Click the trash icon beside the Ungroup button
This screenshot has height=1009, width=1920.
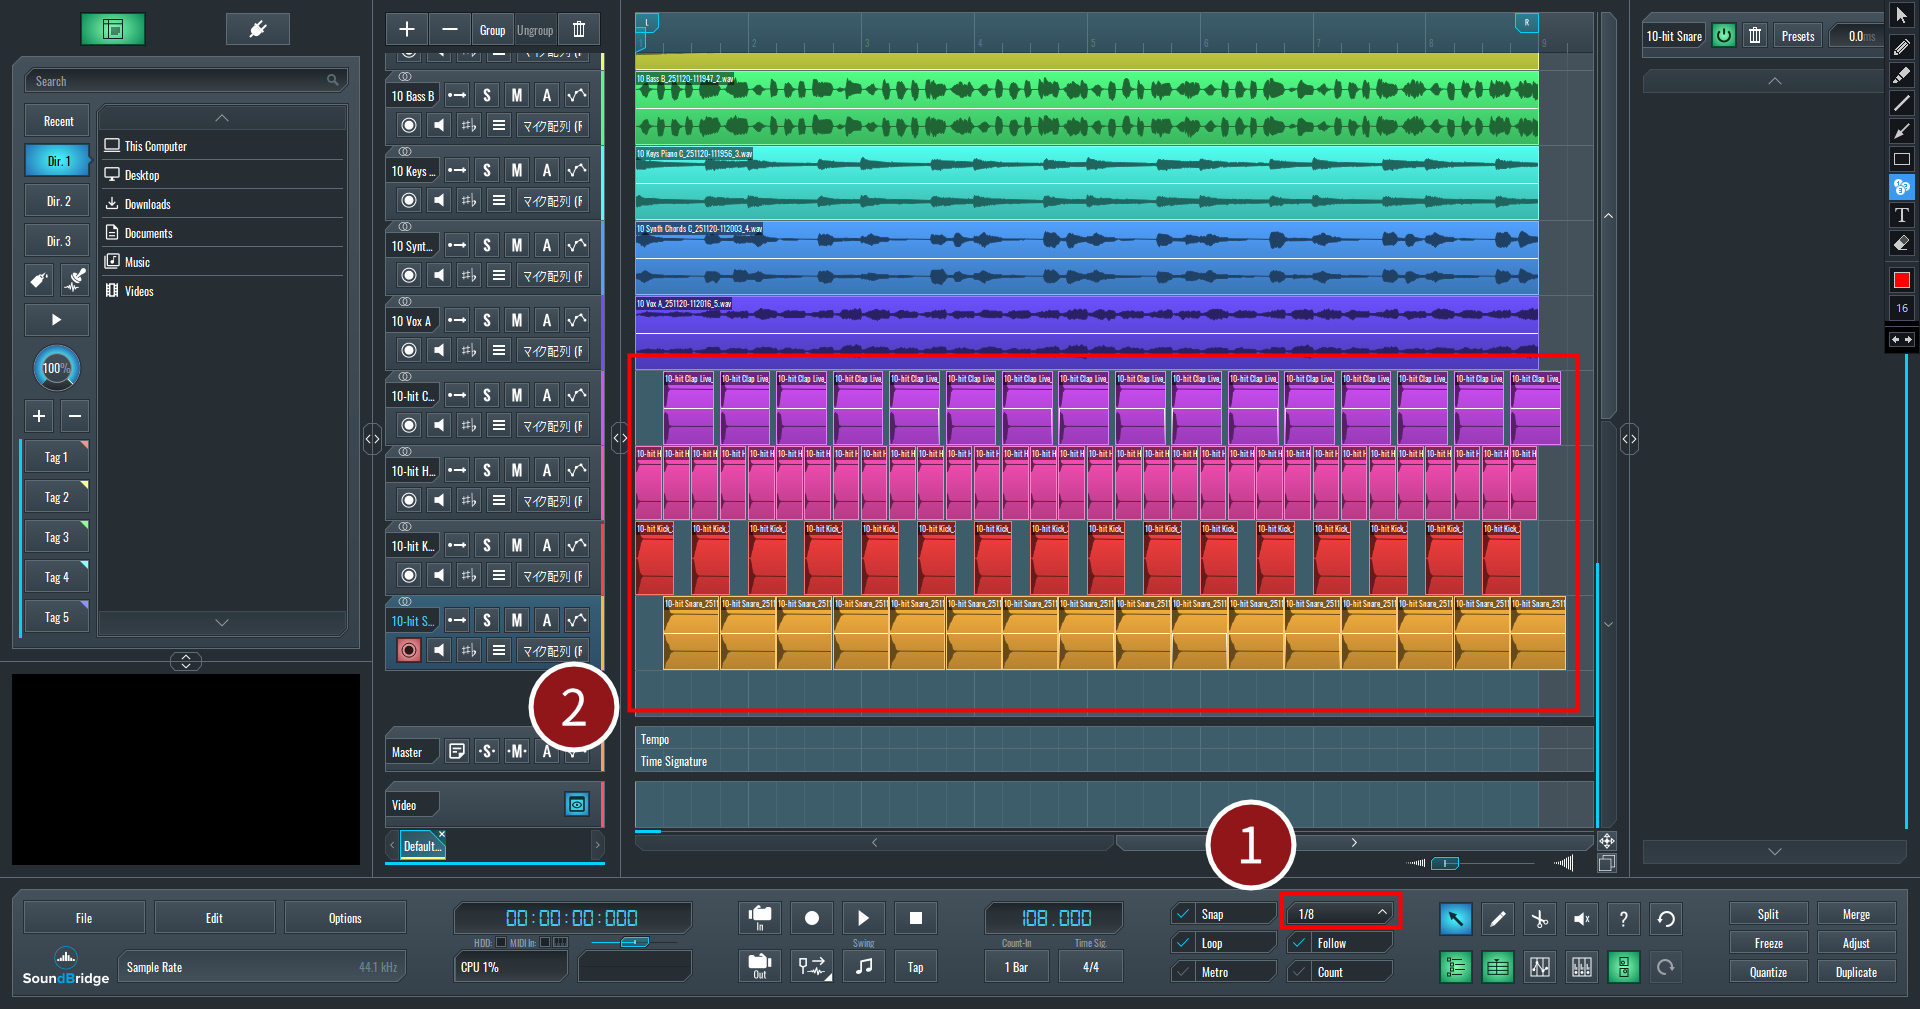point(579,30)
